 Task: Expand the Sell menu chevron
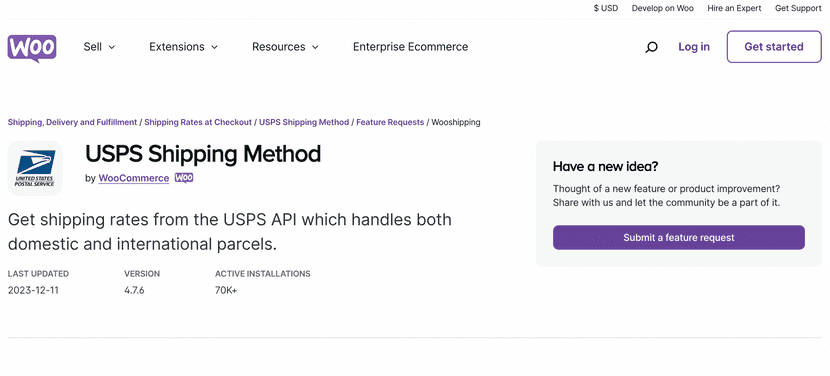(112, 47)
